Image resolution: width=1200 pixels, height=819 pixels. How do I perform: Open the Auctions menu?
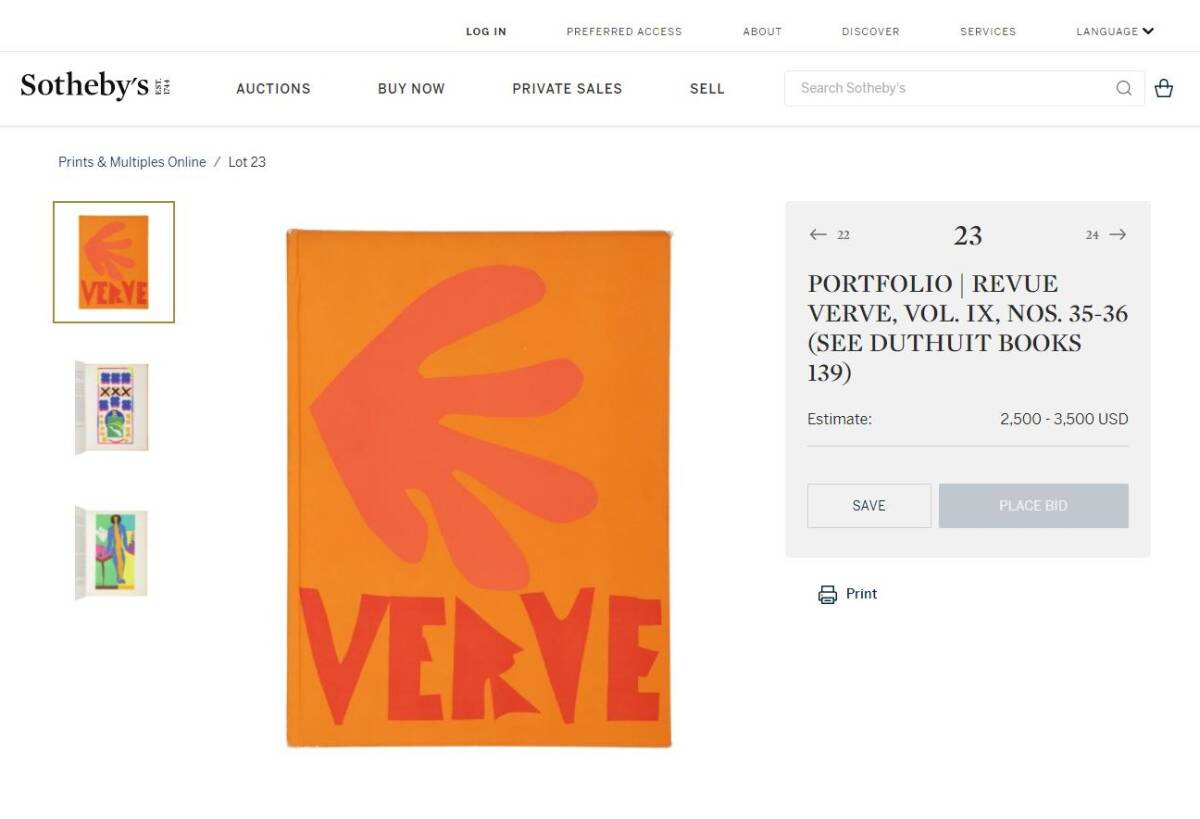(x=273, y=89)
